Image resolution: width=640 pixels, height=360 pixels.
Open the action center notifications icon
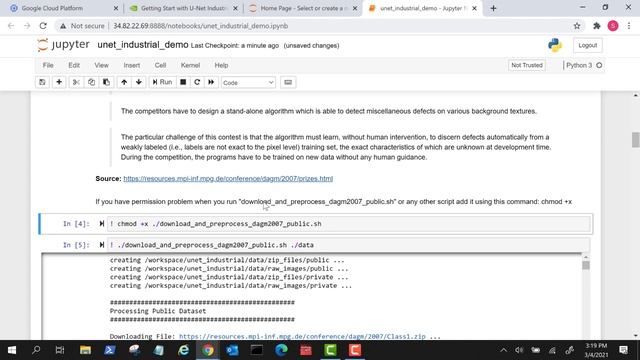click(623, 350)
